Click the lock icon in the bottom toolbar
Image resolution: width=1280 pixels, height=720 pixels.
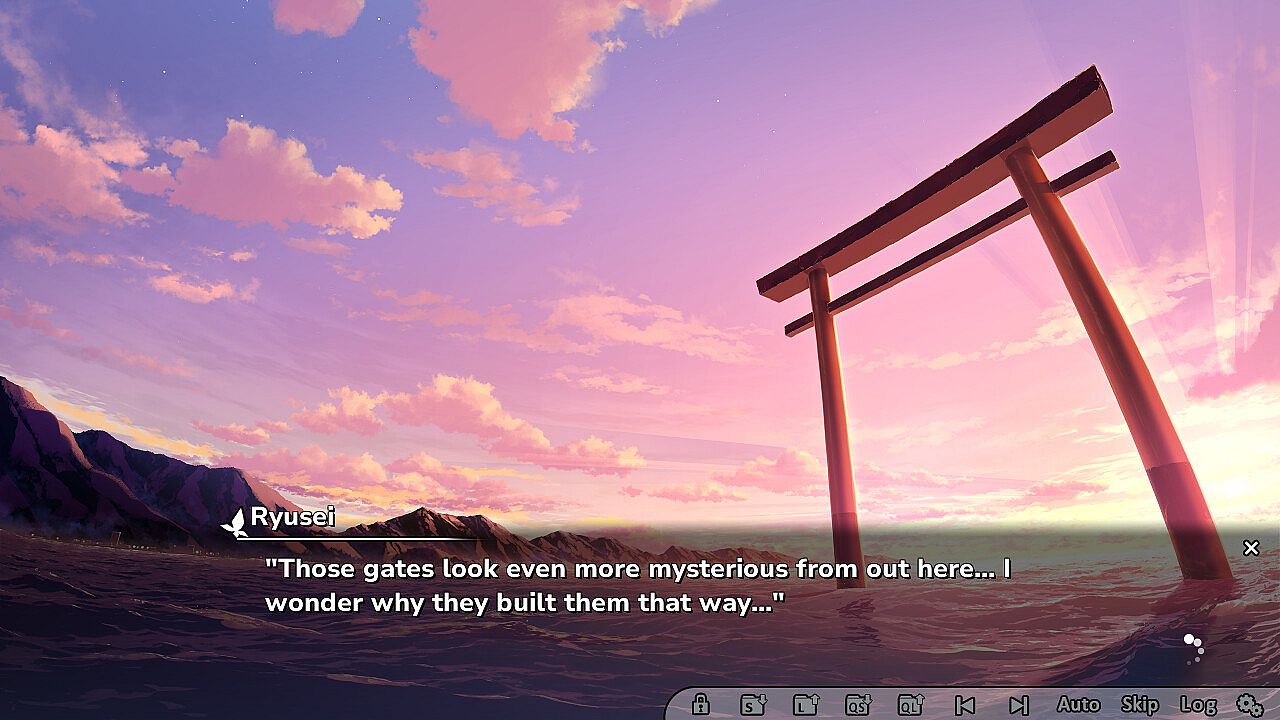pyautogui.click(x=700, y=704)
